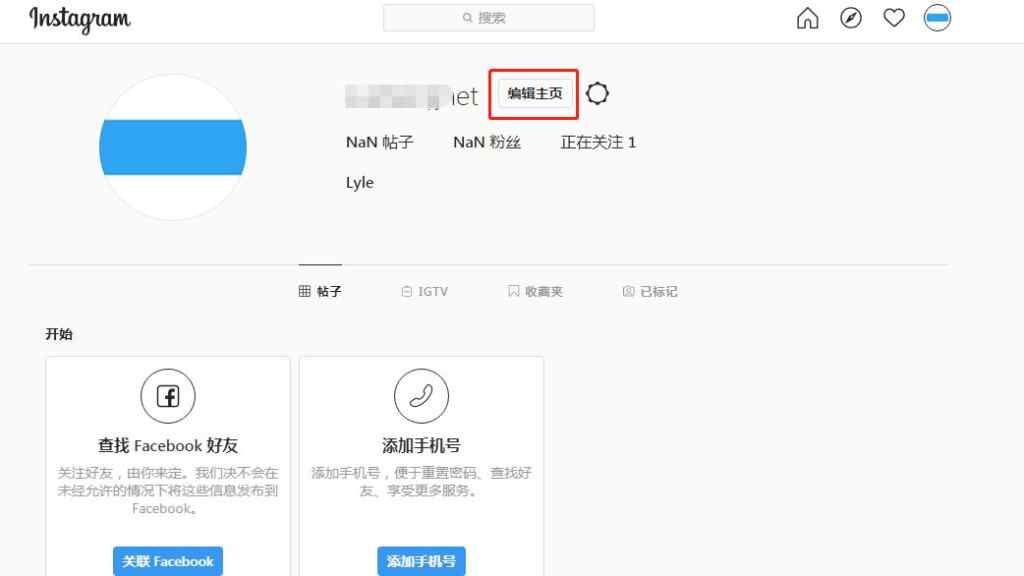Open activity notifications heart icon
The image size is (1024, 576).
pyautogui.click(x=894, y=18)
